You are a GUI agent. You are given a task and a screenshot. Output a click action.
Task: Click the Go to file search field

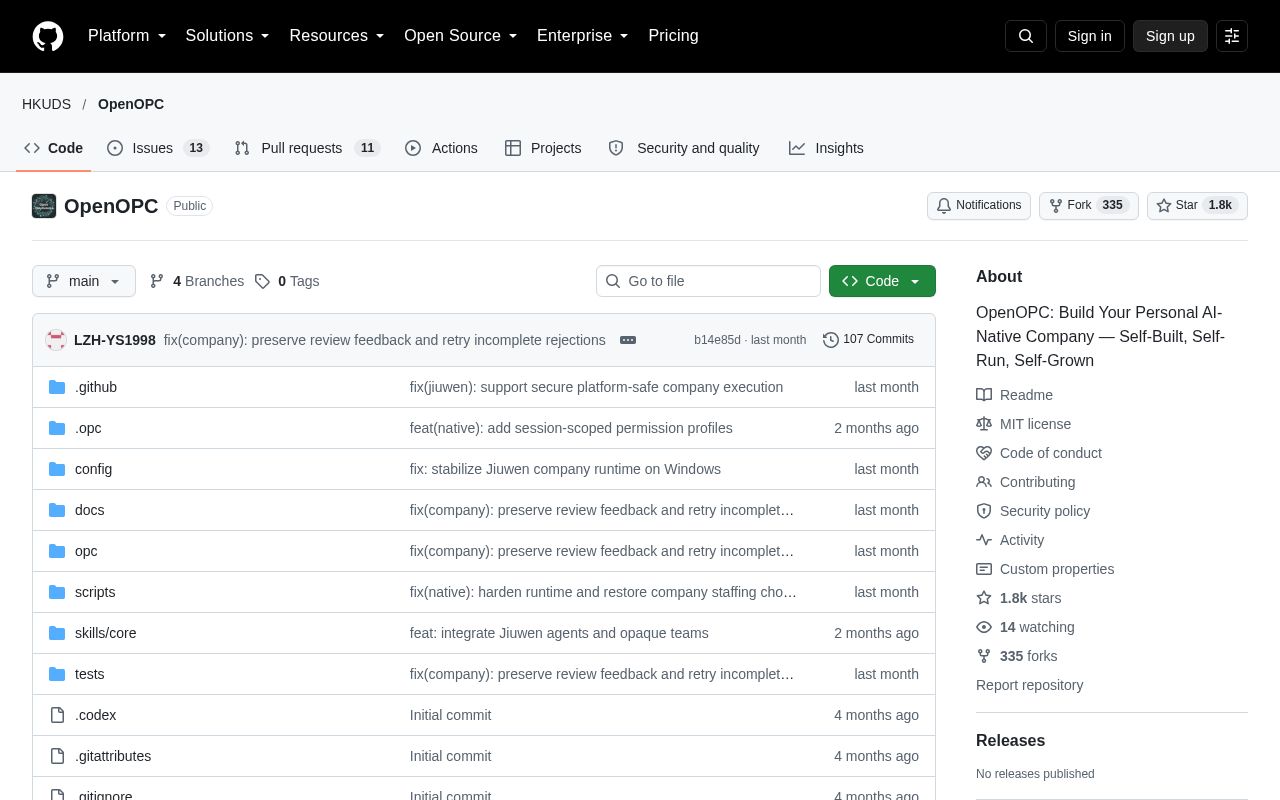(708, 281)
